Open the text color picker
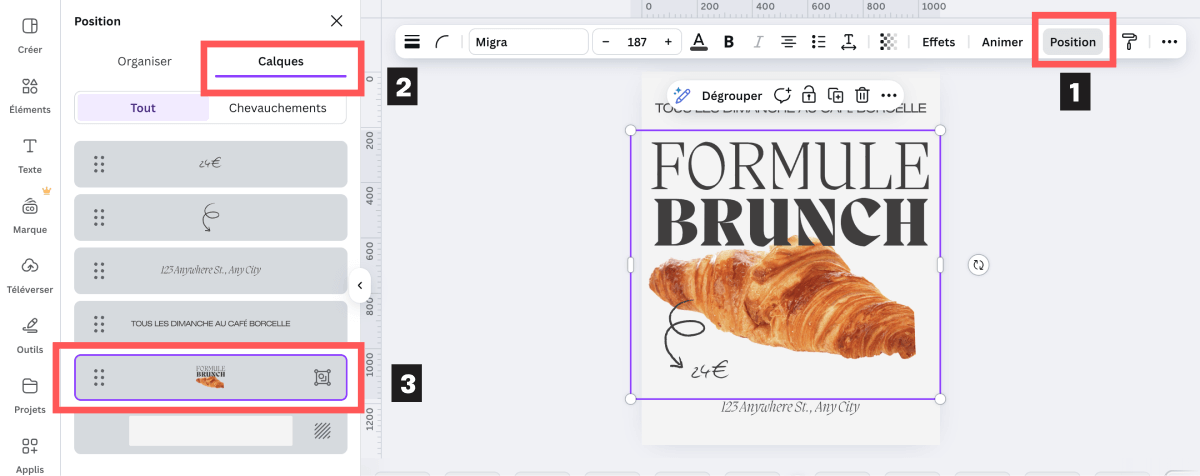This screenshot has height=476, width=1200. [698, 42]
